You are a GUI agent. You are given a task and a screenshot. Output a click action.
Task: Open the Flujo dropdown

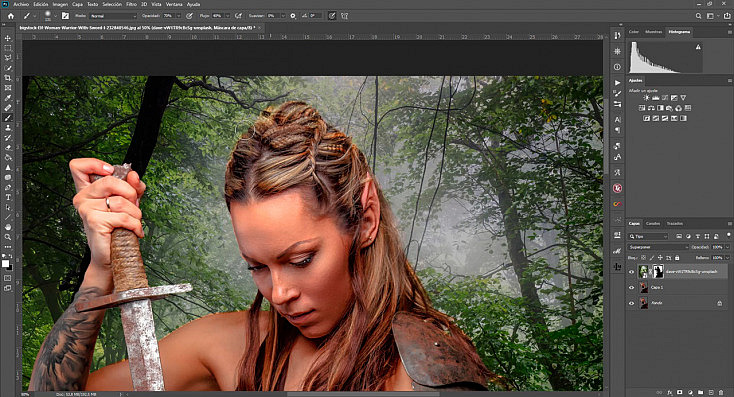(228, 16)
